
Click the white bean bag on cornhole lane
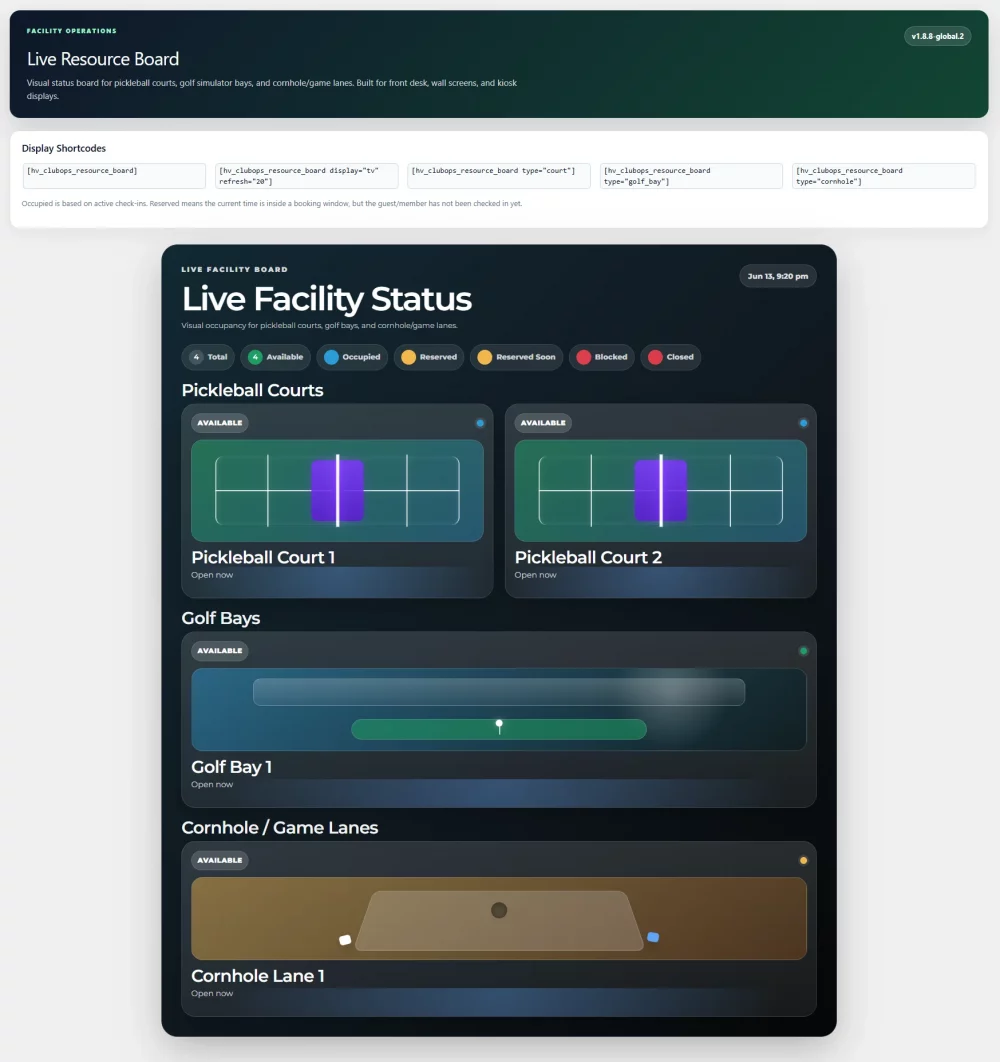coord(345,939)
